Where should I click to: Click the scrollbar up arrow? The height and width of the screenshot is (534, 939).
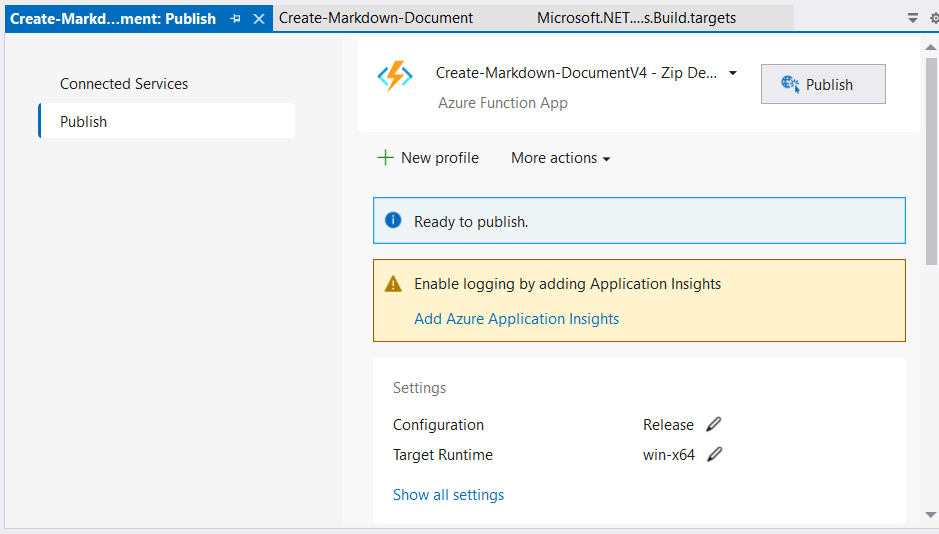[x=931, y=47]
